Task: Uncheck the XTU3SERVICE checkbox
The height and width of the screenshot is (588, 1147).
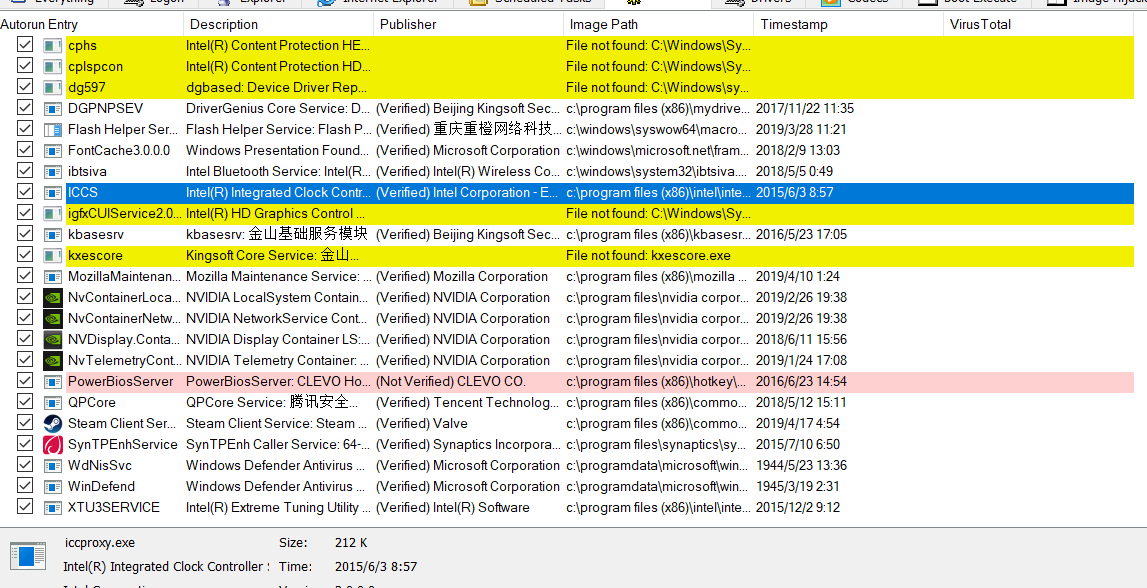Action: coord(25,507)
